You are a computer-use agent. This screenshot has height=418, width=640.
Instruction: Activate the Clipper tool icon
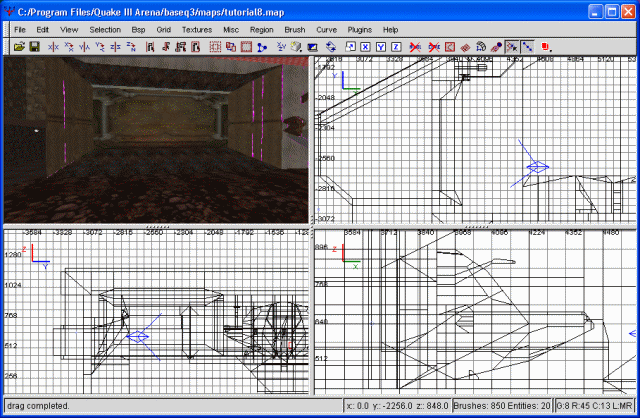(262, 47)
